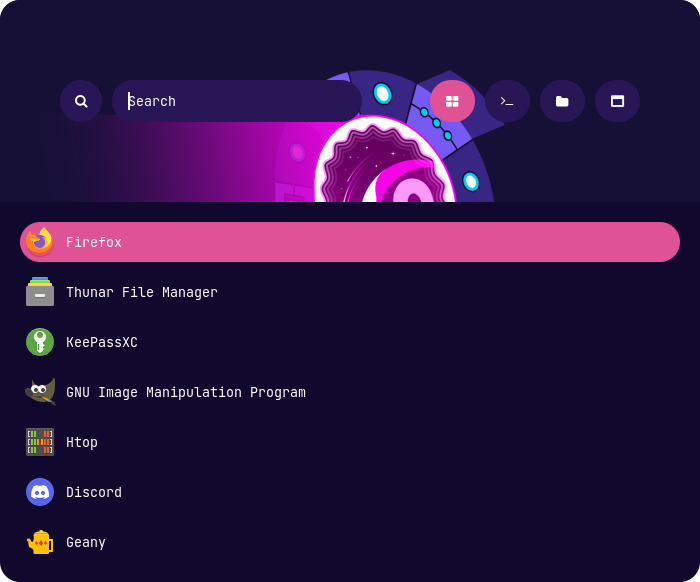
Task: Click the Thunar file drawer icon
Action: click(x=40, y=292)
